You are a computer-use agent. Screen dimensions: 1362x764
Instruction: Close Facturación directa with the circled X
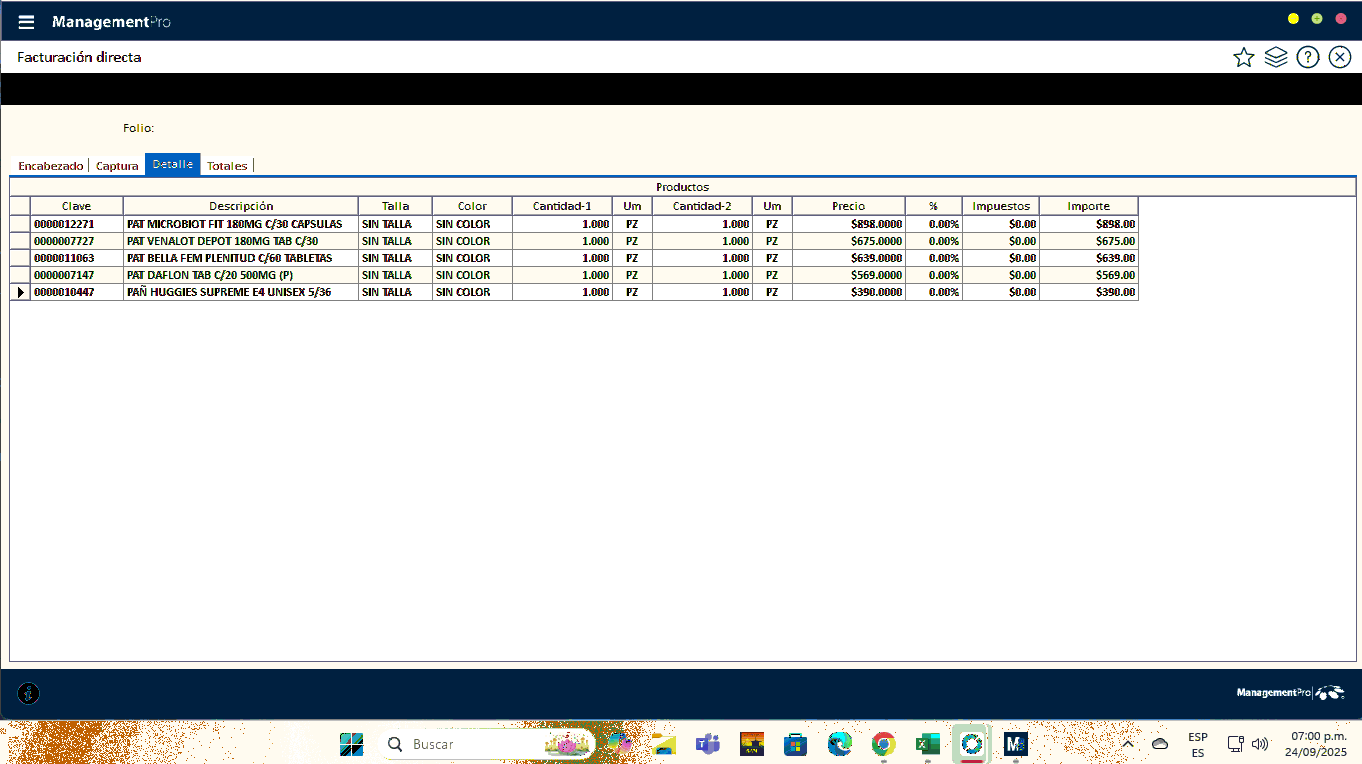1339,57
